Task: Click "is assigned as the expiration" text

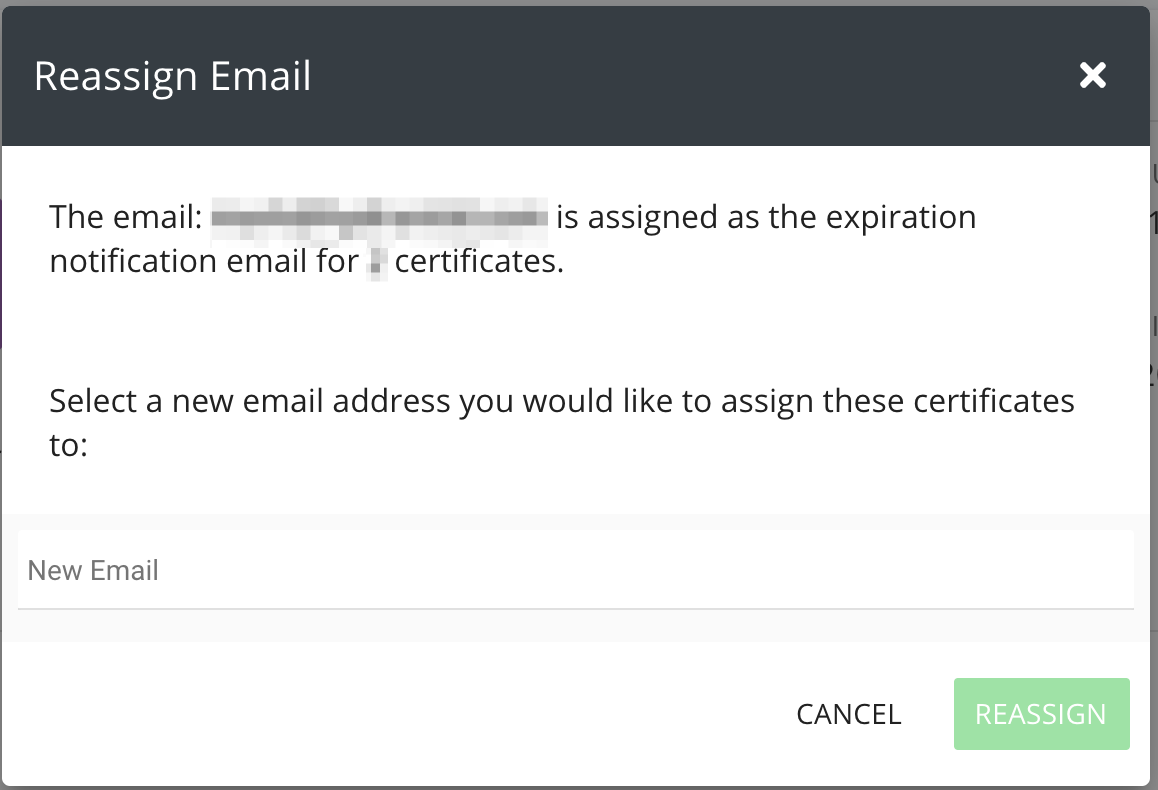Action: (x=766, y=217)
